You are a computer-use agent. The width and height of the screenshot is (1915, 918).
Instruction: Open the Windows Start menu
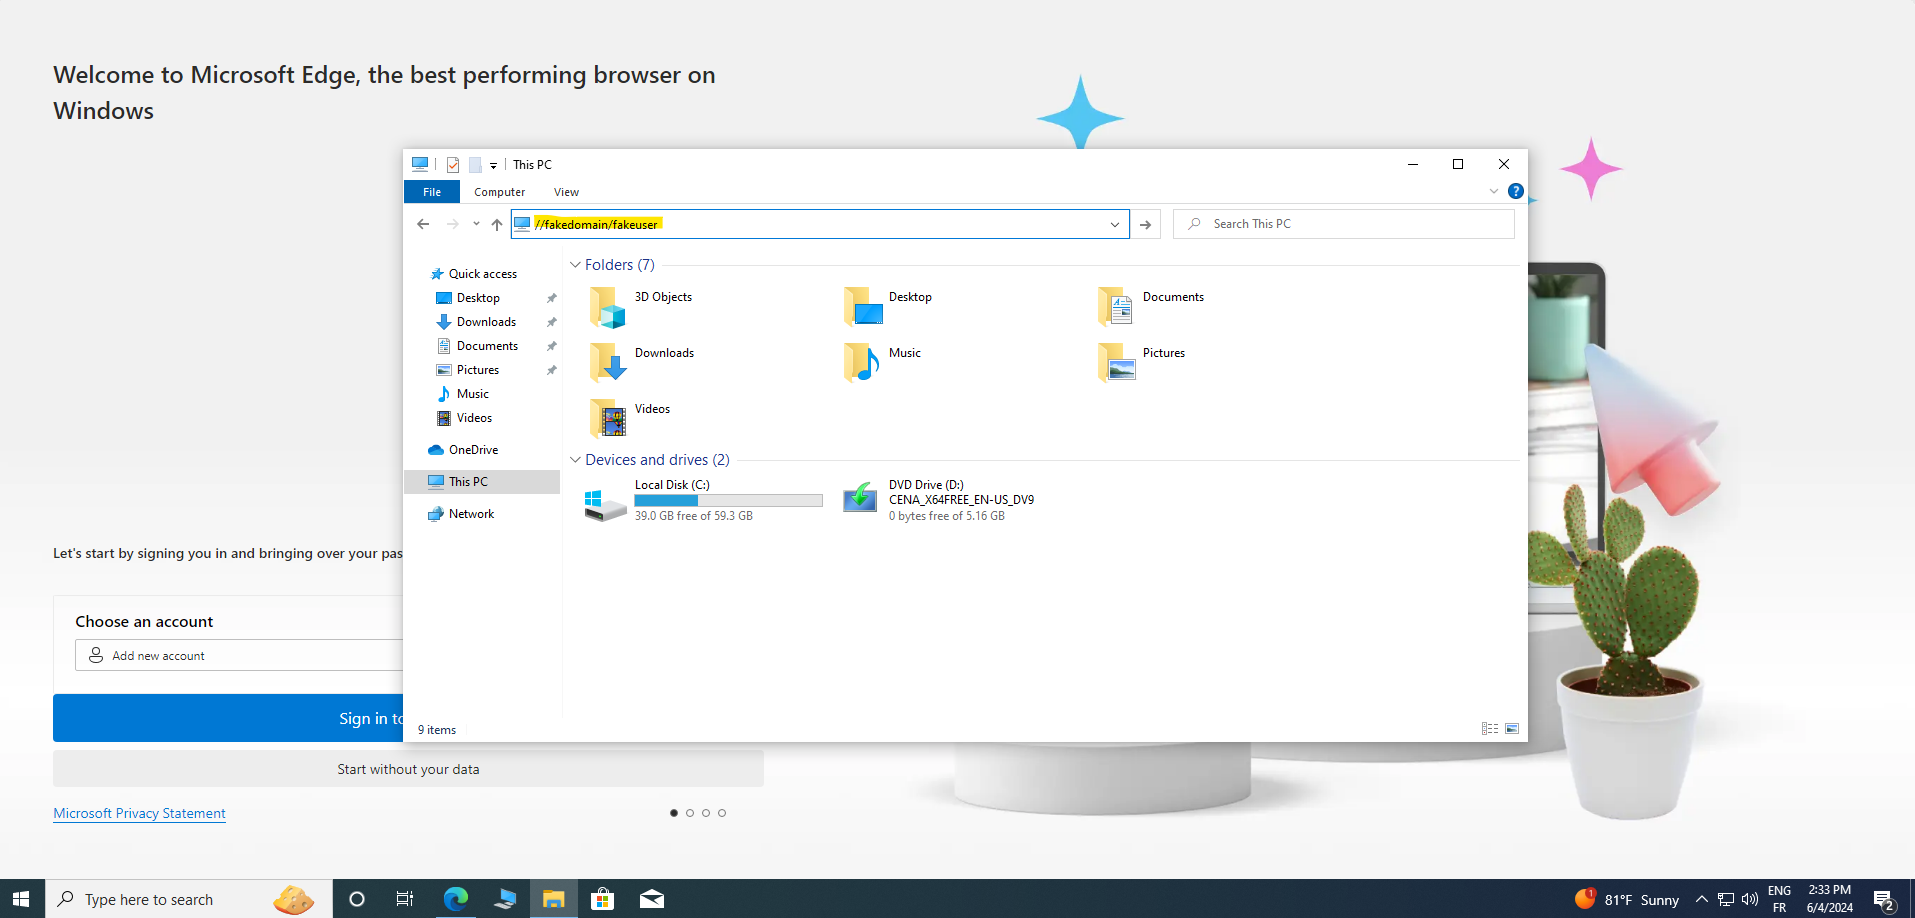(x=22, y=899)
